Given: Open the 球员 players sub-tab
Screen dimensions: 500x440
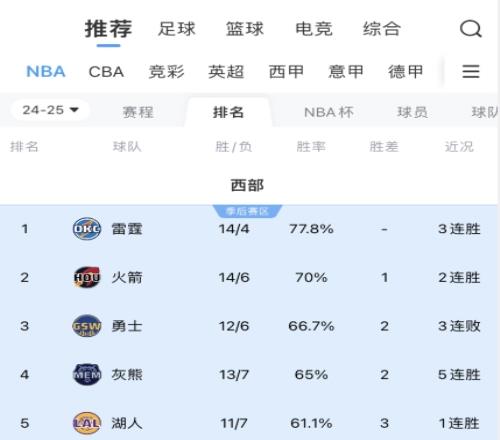Looking at the screenshot, I should coord(412,112).
